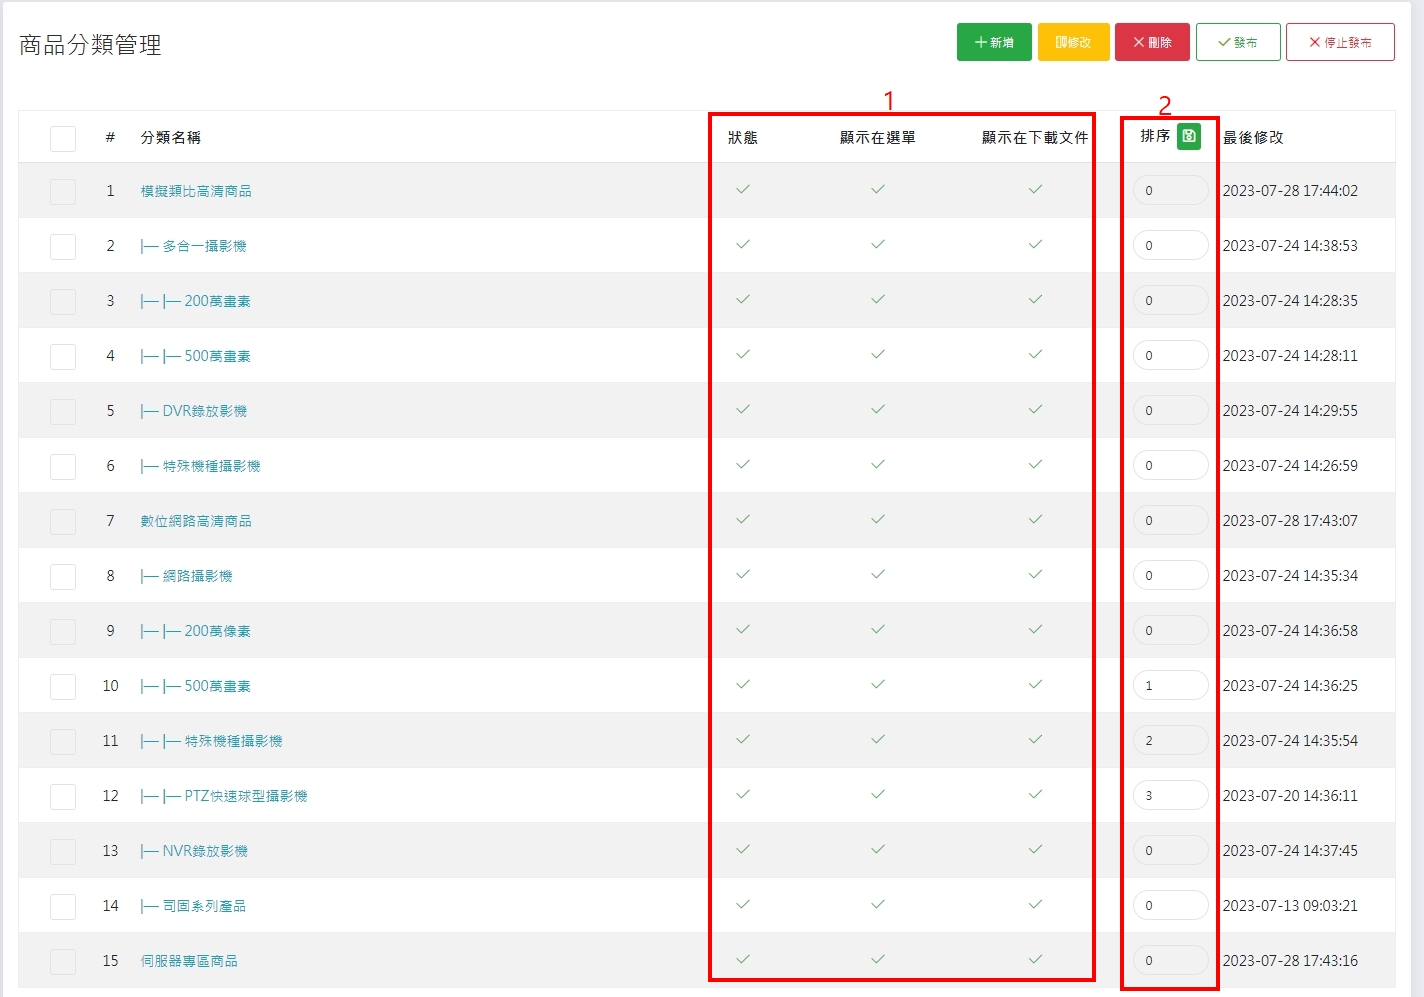Click the 狀態 checkmark for row 1
The image size is (1424, 997).
click(x=743, y=189)
